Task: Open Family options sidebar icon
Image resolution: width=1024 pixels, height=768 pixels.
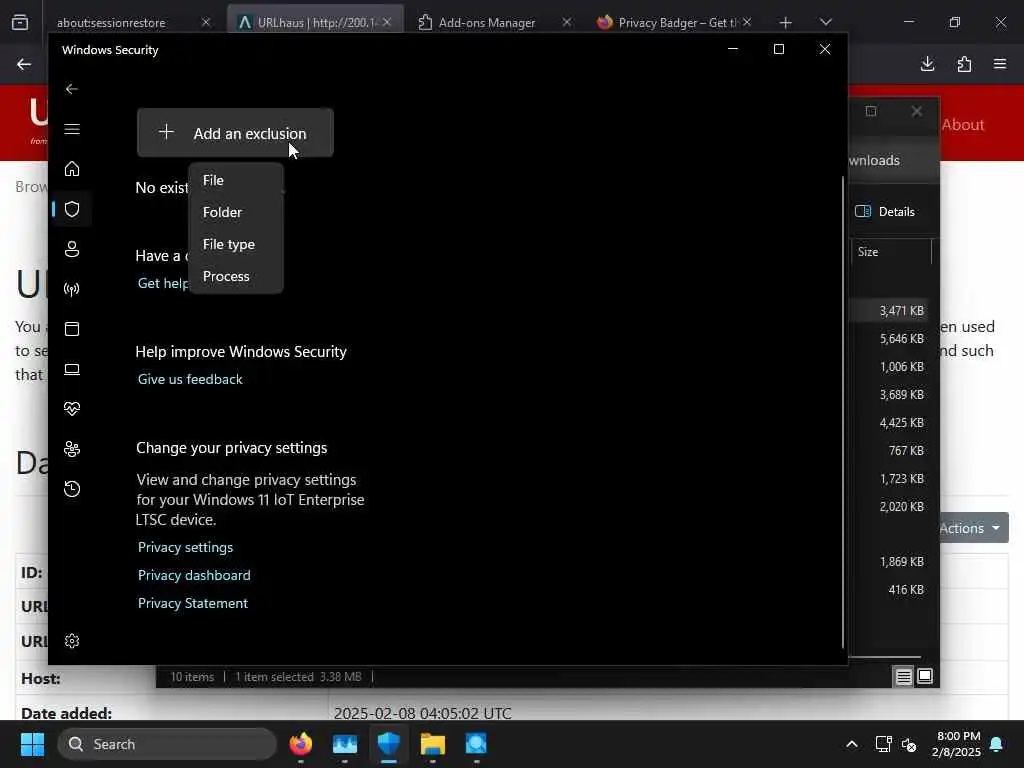Action: [72, 449]
